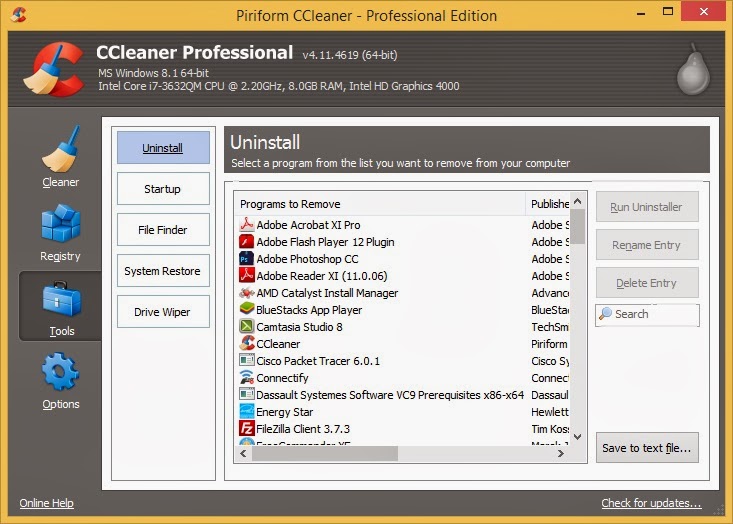Click the magnifier icon in Search box

pos(605,313)
